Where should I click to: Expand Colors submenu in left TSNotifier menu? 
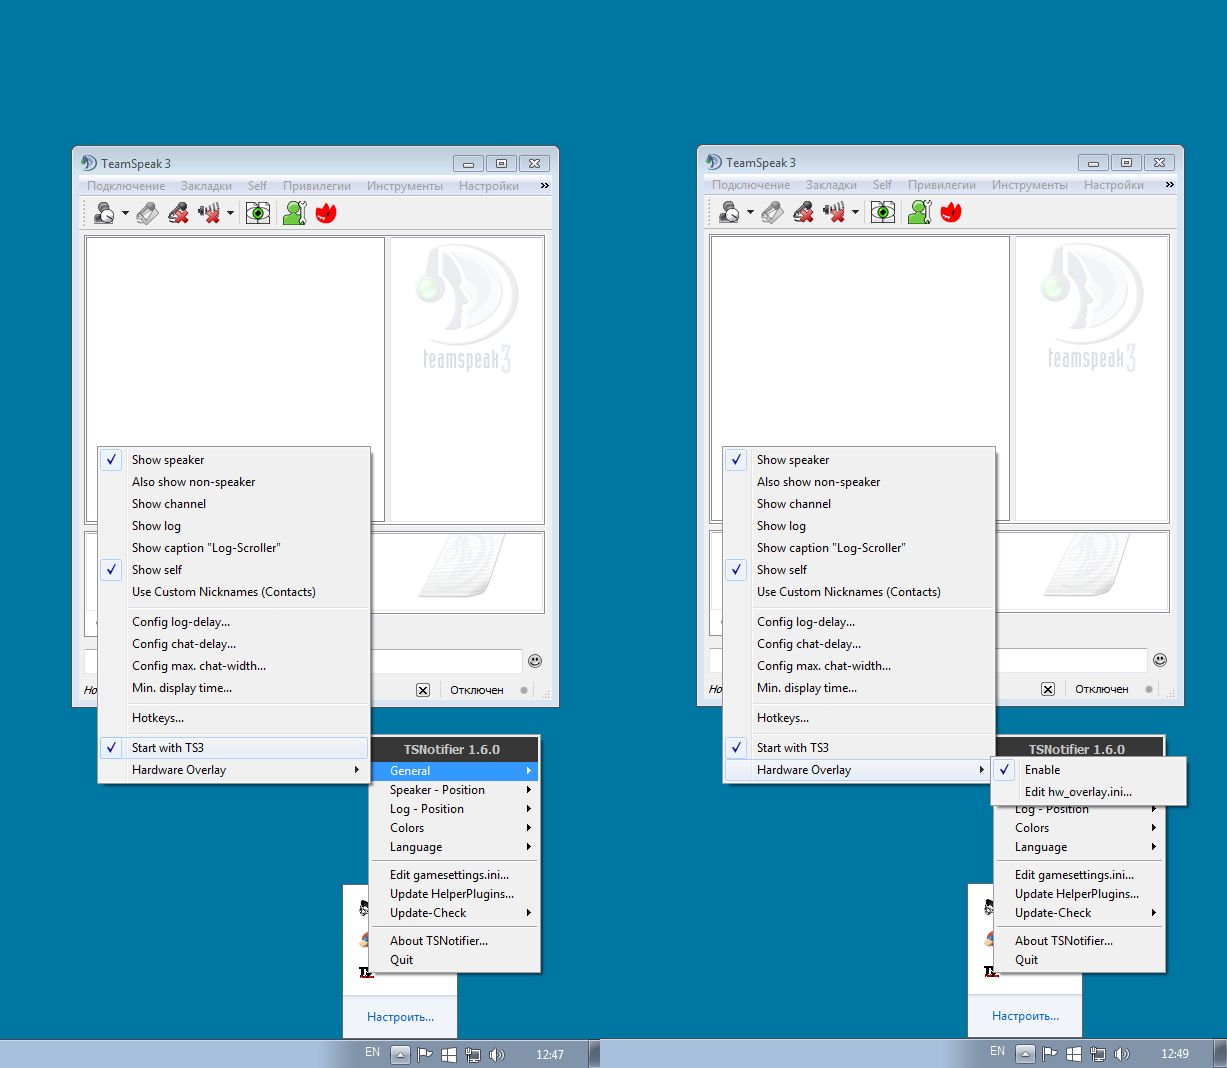[455, 828]
